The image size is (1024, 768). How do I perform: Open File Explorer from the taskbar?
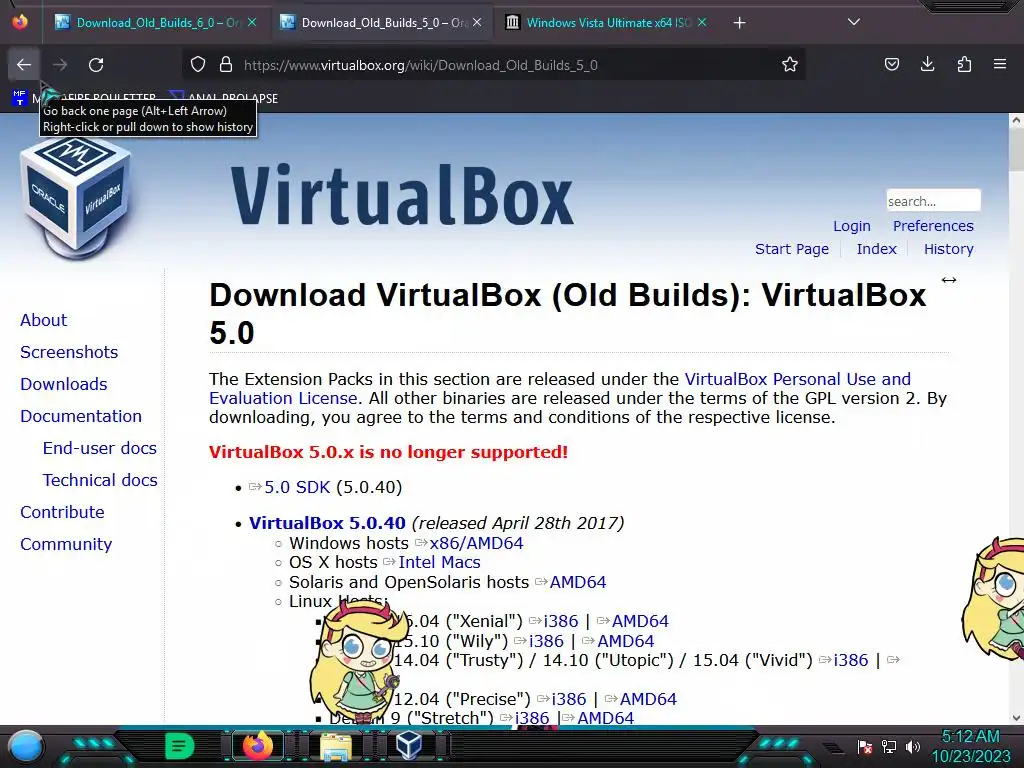tap(335, 746)
